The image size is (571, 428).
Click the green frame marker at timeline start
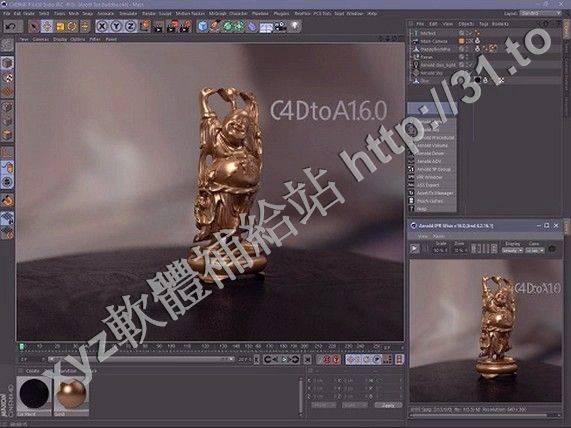(x=21, y=347)
